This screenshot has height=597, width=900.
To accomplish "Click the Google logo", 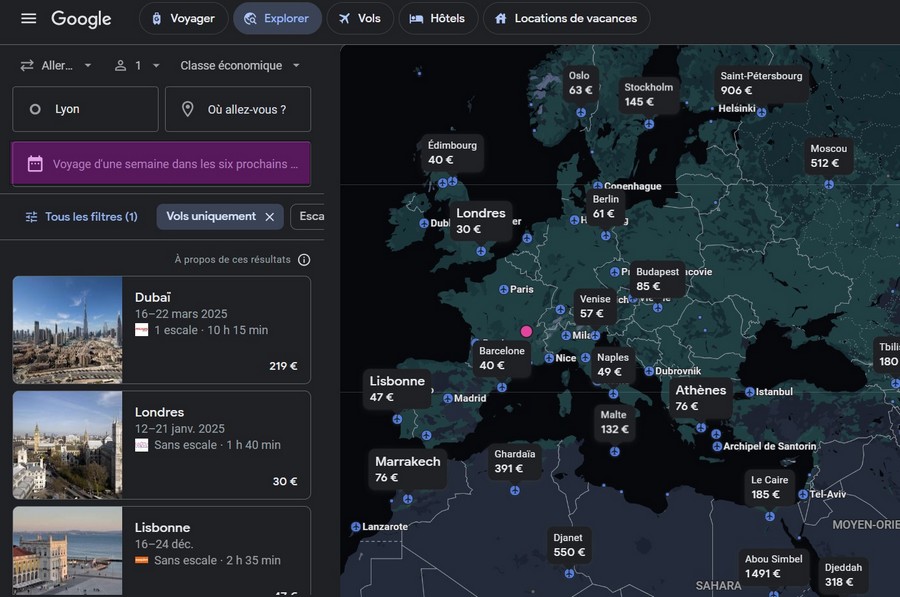I will click(x=81, y=19).
